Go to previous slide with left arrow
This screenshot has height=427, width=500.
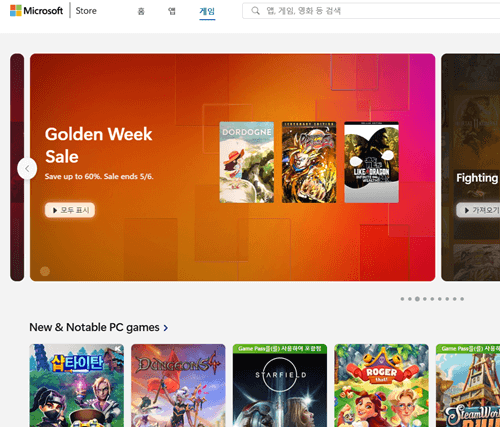27,169
